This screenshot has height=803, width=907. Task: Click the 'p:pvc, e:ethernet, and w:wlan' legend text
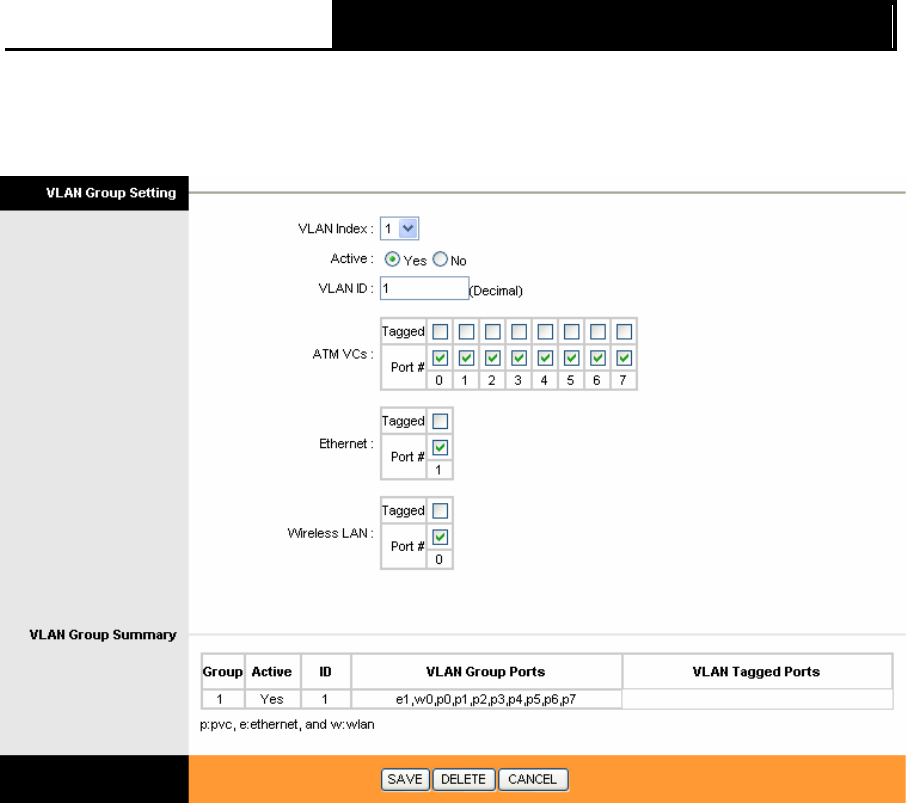click(287, 724)
